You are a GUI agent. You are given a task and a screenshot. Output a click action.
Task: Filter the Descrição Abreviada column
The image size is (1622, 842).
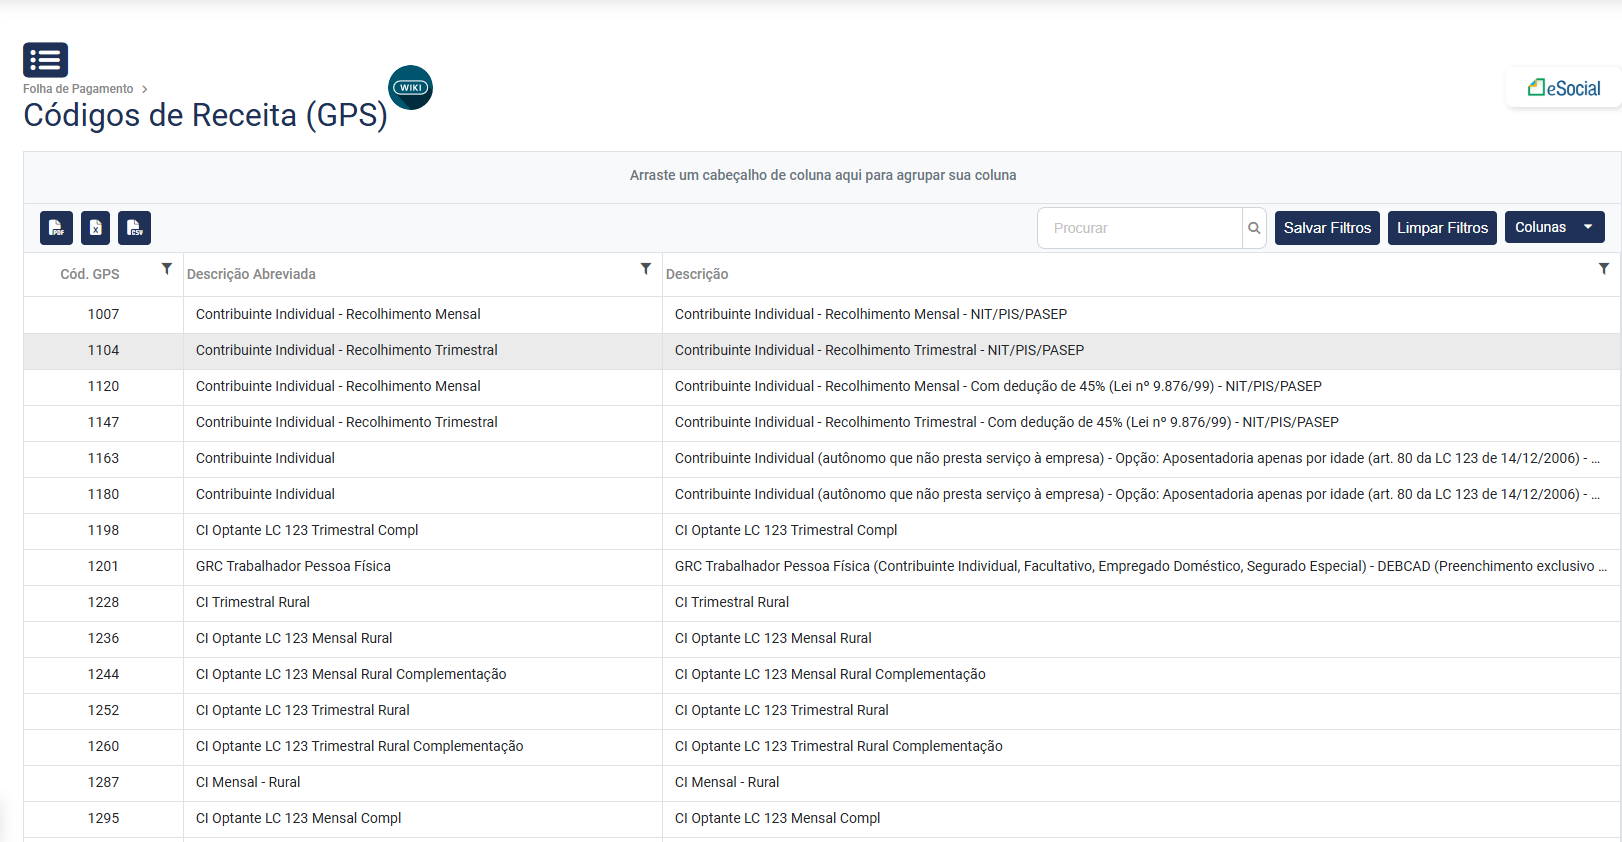point(646,269)
